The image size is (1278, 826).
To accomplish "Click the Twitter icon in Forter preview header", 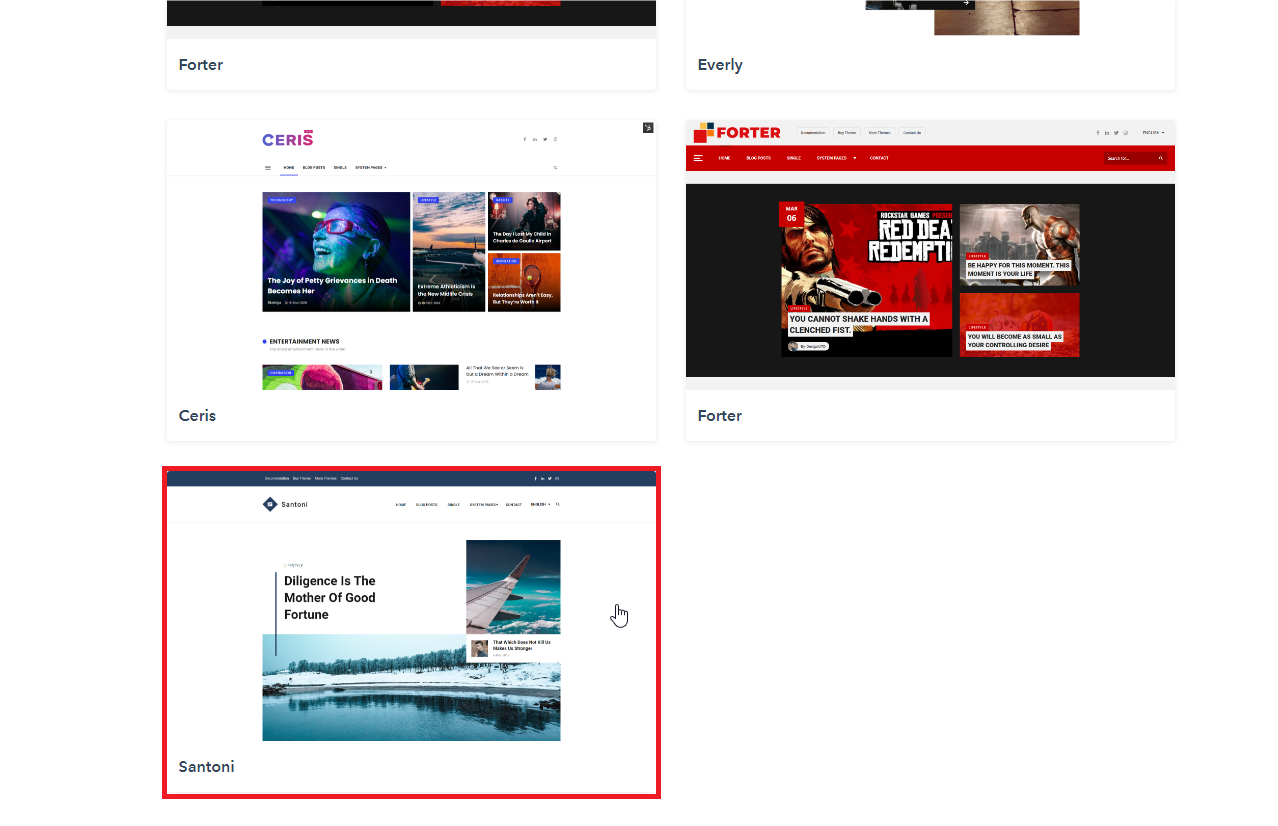I will click(1116, 133).
